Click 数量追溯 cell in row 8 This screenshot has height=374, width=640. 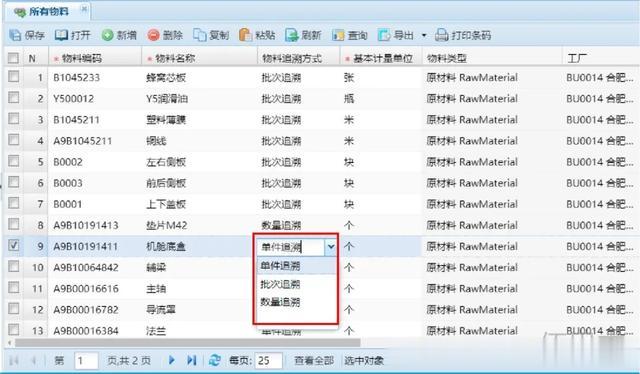pyautogui.click(x=298, y=225)
